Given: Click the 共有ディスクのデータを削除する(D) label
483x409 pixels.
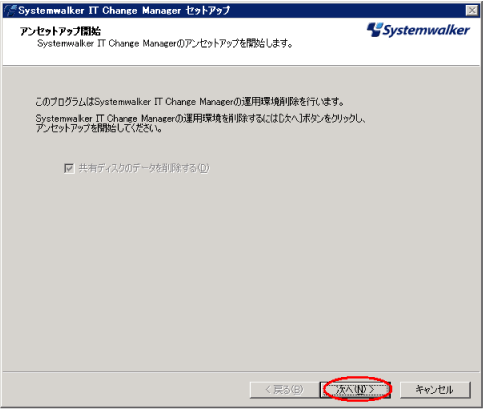Looking at the screenshot, I should [144, 168].
